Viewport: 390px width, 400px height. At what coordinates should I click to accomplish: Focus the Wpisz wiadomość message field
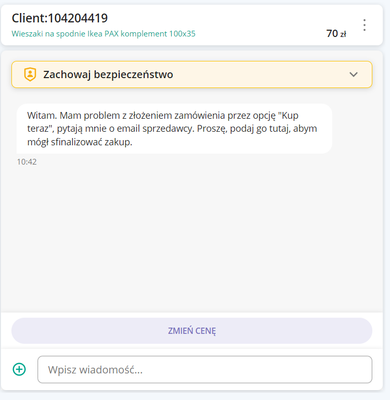point(205,369)
